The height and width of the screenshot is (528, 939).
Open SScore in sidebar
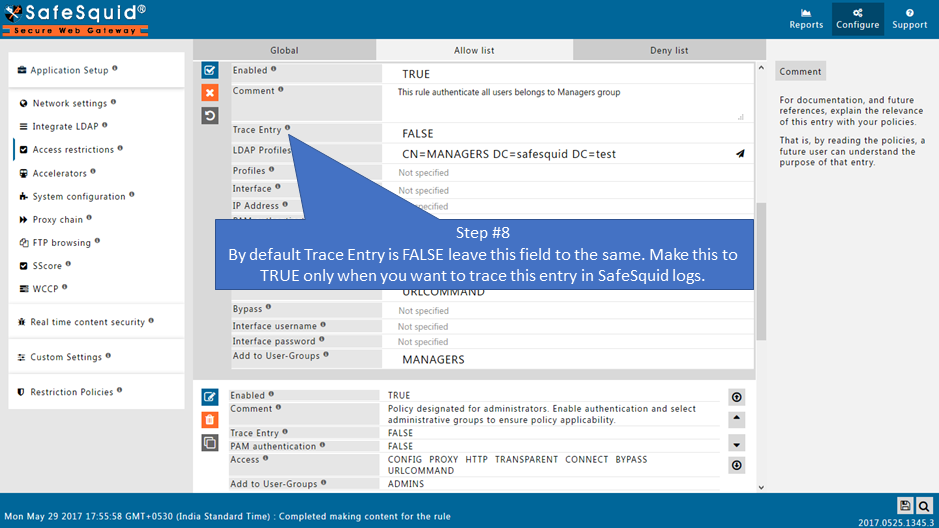pos(46,266)
